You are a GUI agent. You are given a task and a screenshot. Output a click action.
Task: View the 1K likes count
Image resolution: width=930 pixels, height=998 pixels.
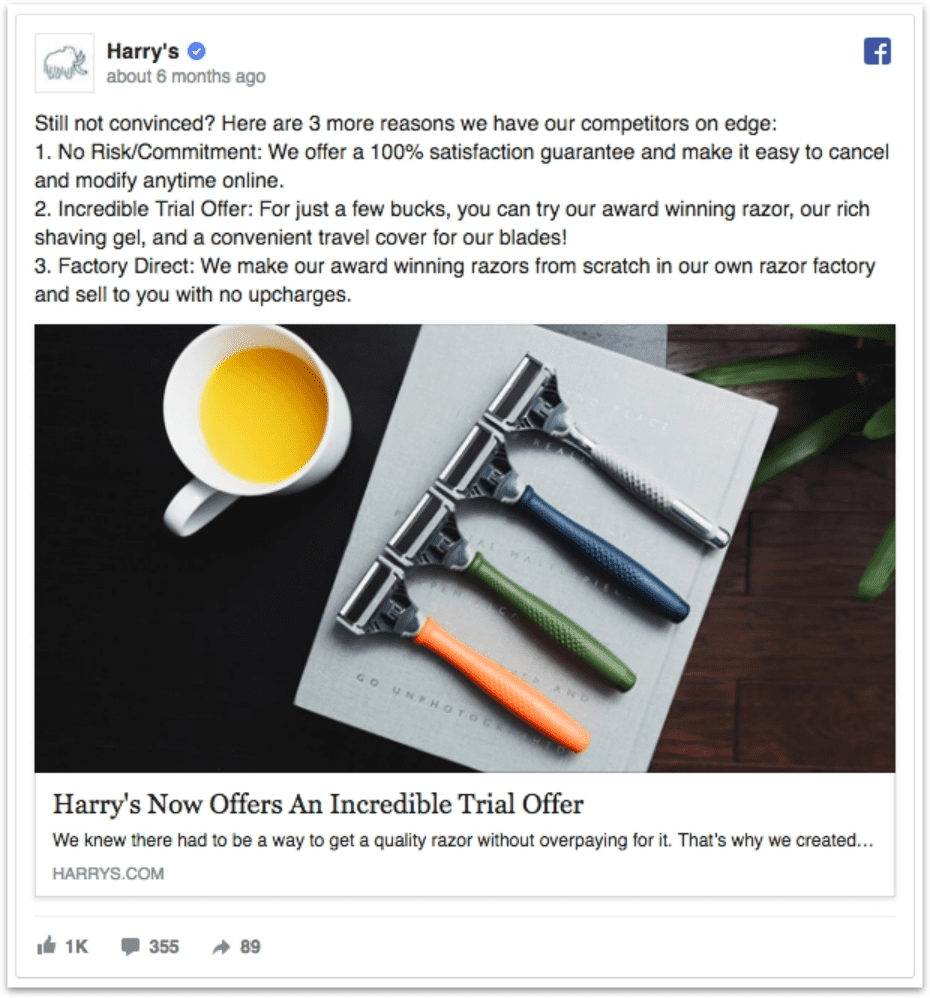pyautogui.click(x=76, y=946)
